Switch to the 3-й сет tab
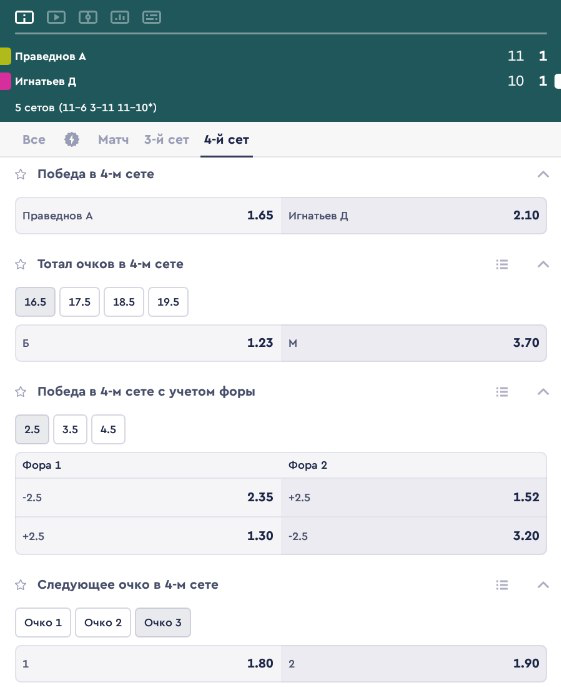Viewport: 561px width, 687px height. click(x=167, y=140)
